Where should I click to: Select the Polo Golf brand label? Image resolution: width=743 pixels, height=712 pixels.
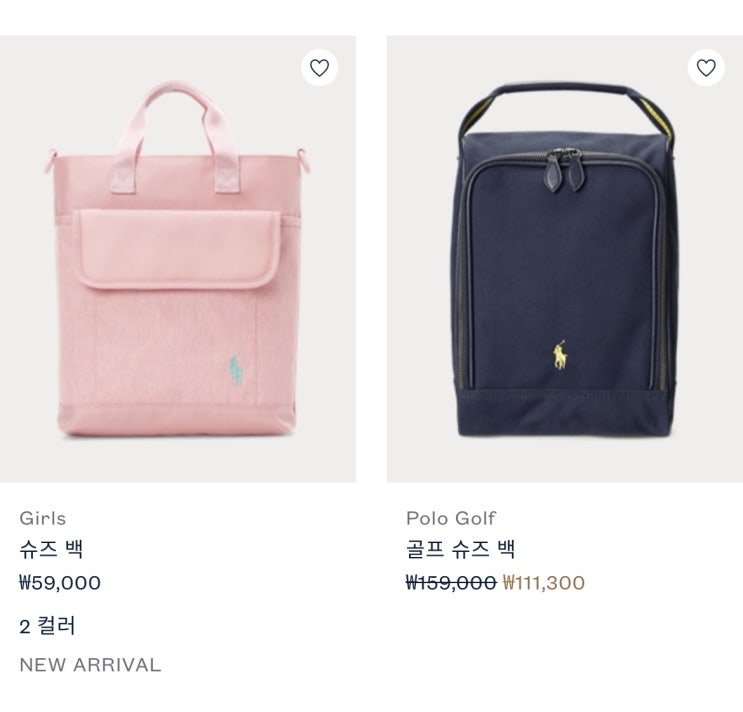click(x=451, y=518)
